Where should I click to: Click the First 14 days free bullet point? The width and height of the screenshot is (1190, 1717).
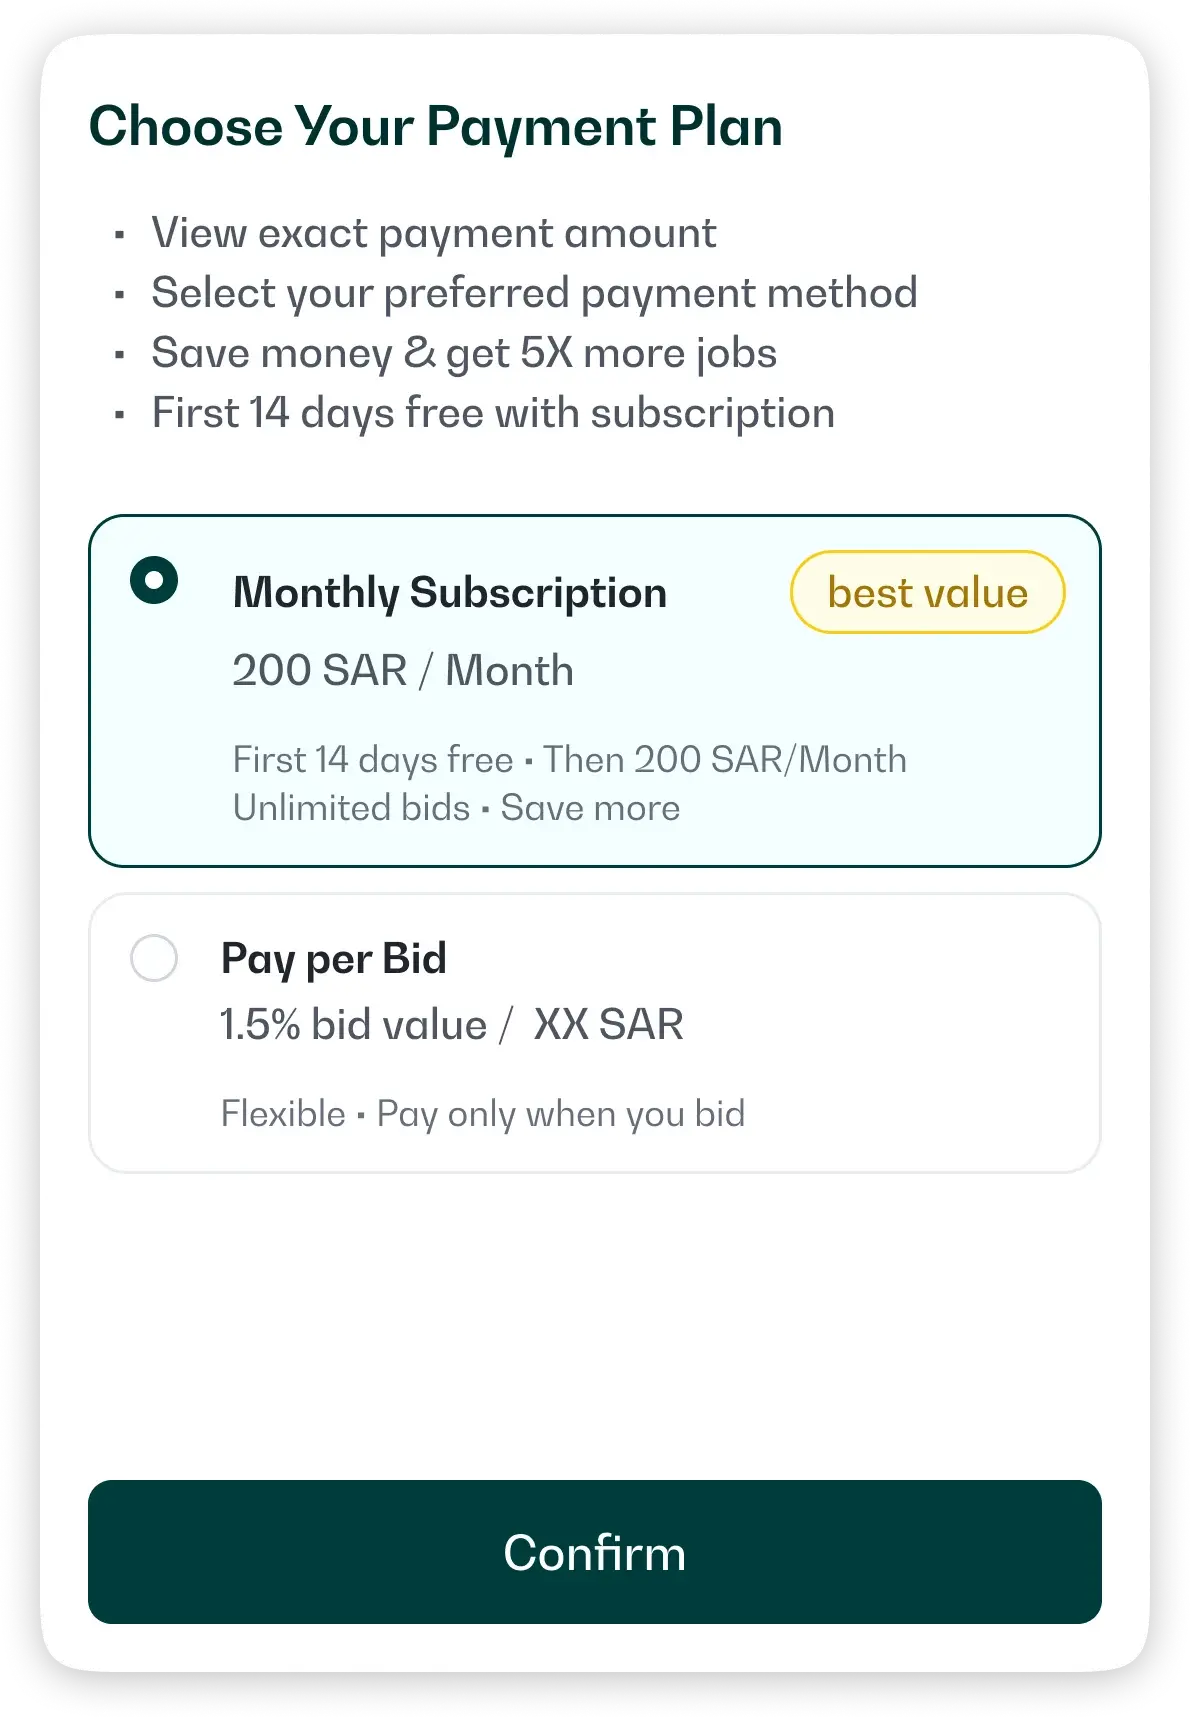[x=493, y=412]
